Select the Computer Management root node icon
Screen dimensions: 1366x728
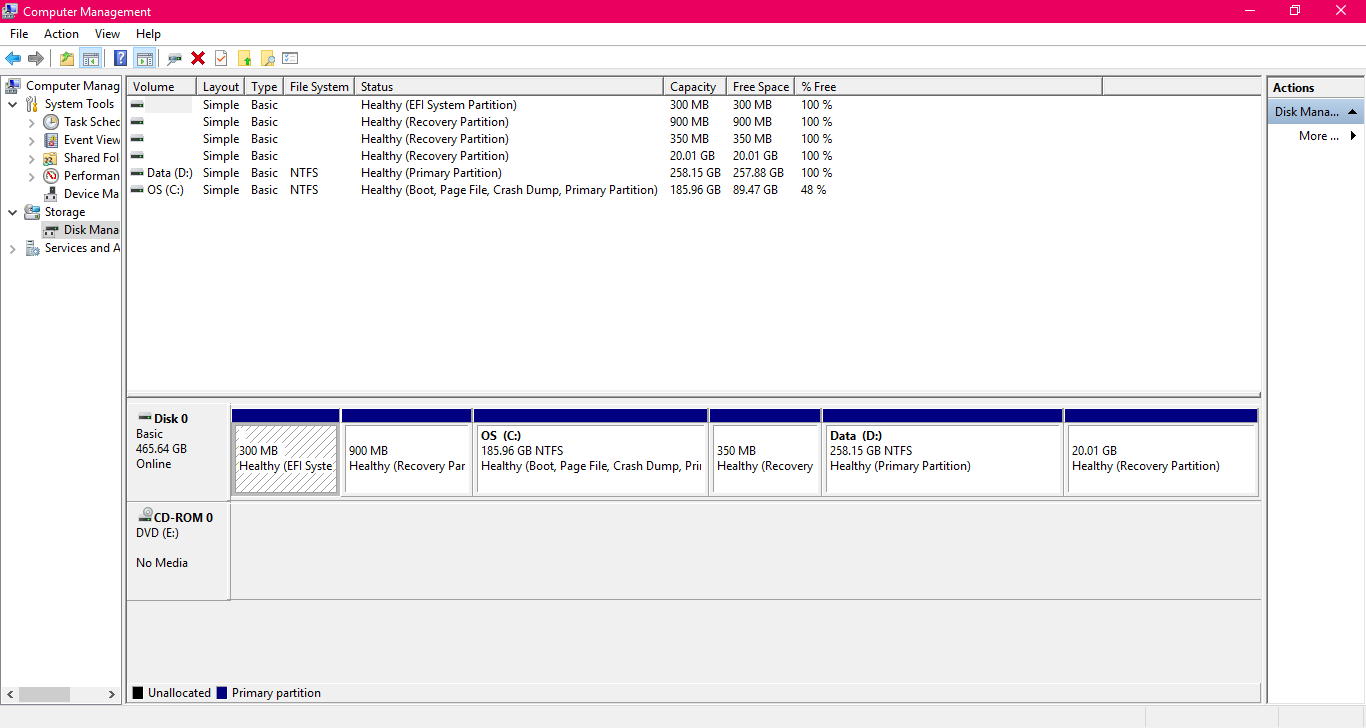[13, 86]
